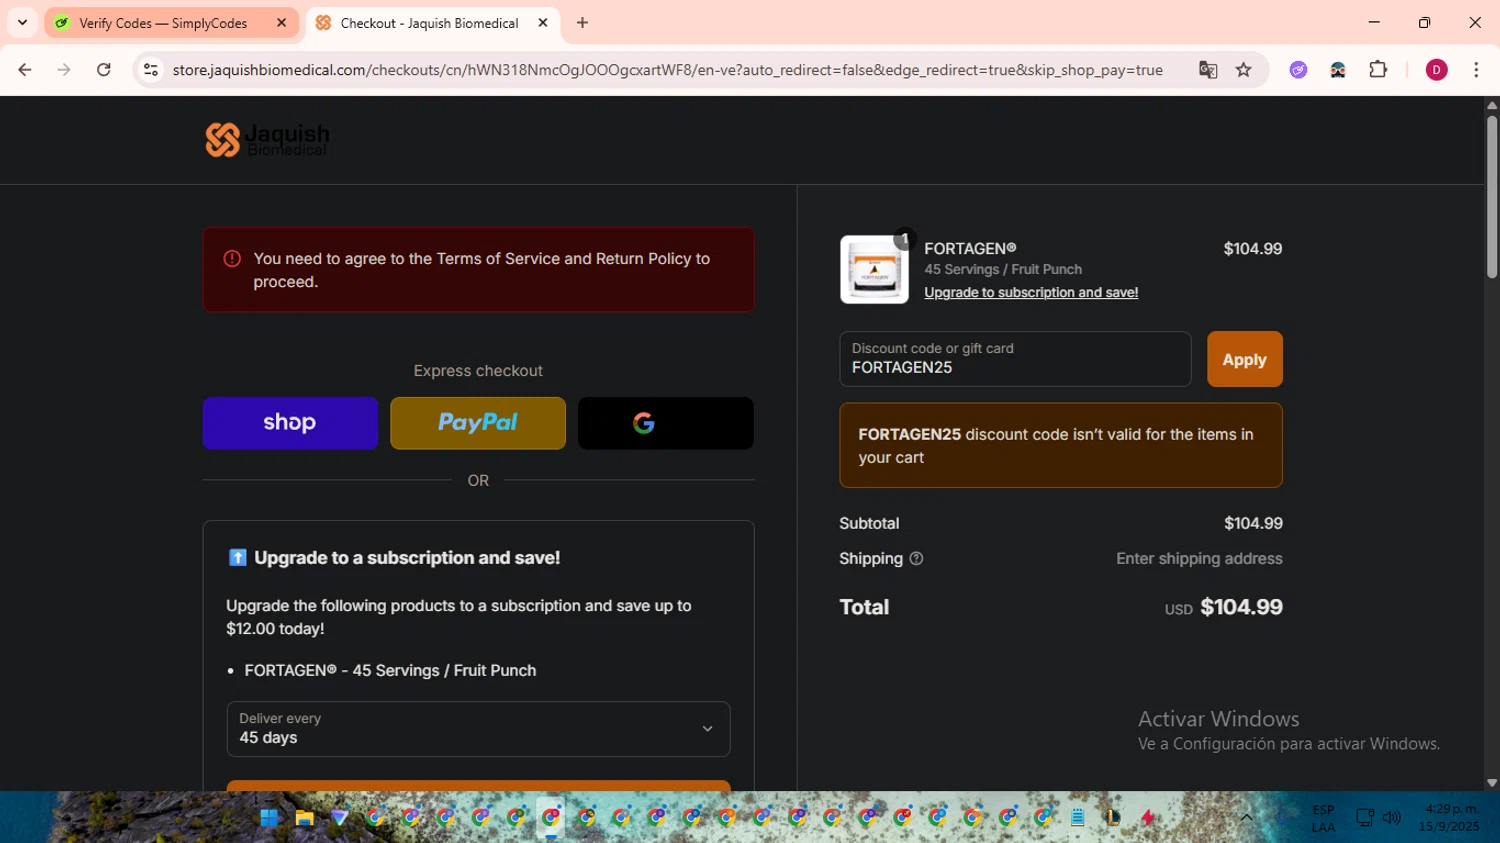Open the Extensions puzzle-piece menu
Image resolution: width=1500 pixels, height=843 pixels.
[1378, 70]
